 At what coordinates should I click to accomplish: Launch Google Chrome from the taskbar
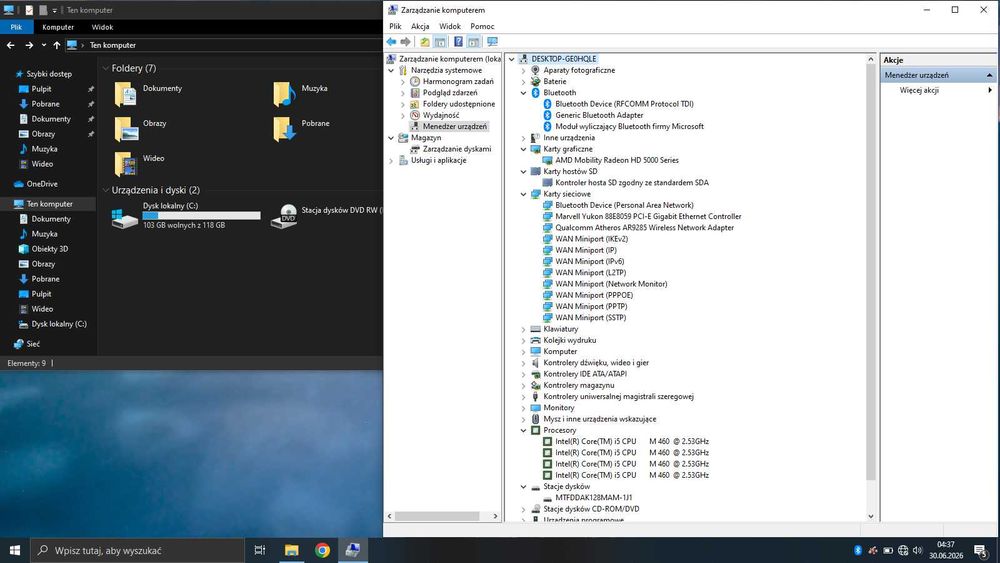point(322,550)
